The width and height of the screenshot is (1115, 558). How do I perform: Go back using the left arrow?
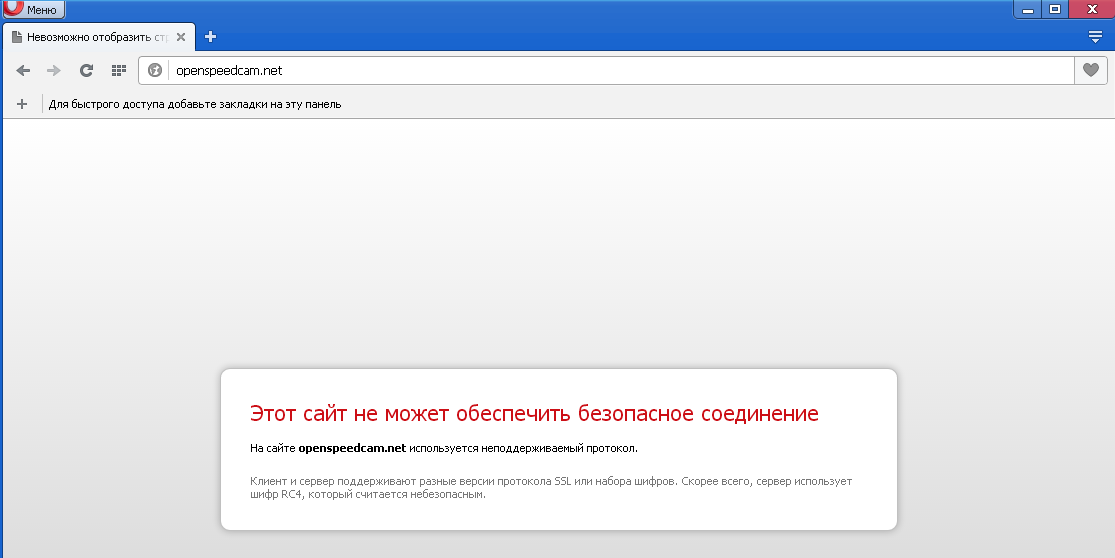24,70
